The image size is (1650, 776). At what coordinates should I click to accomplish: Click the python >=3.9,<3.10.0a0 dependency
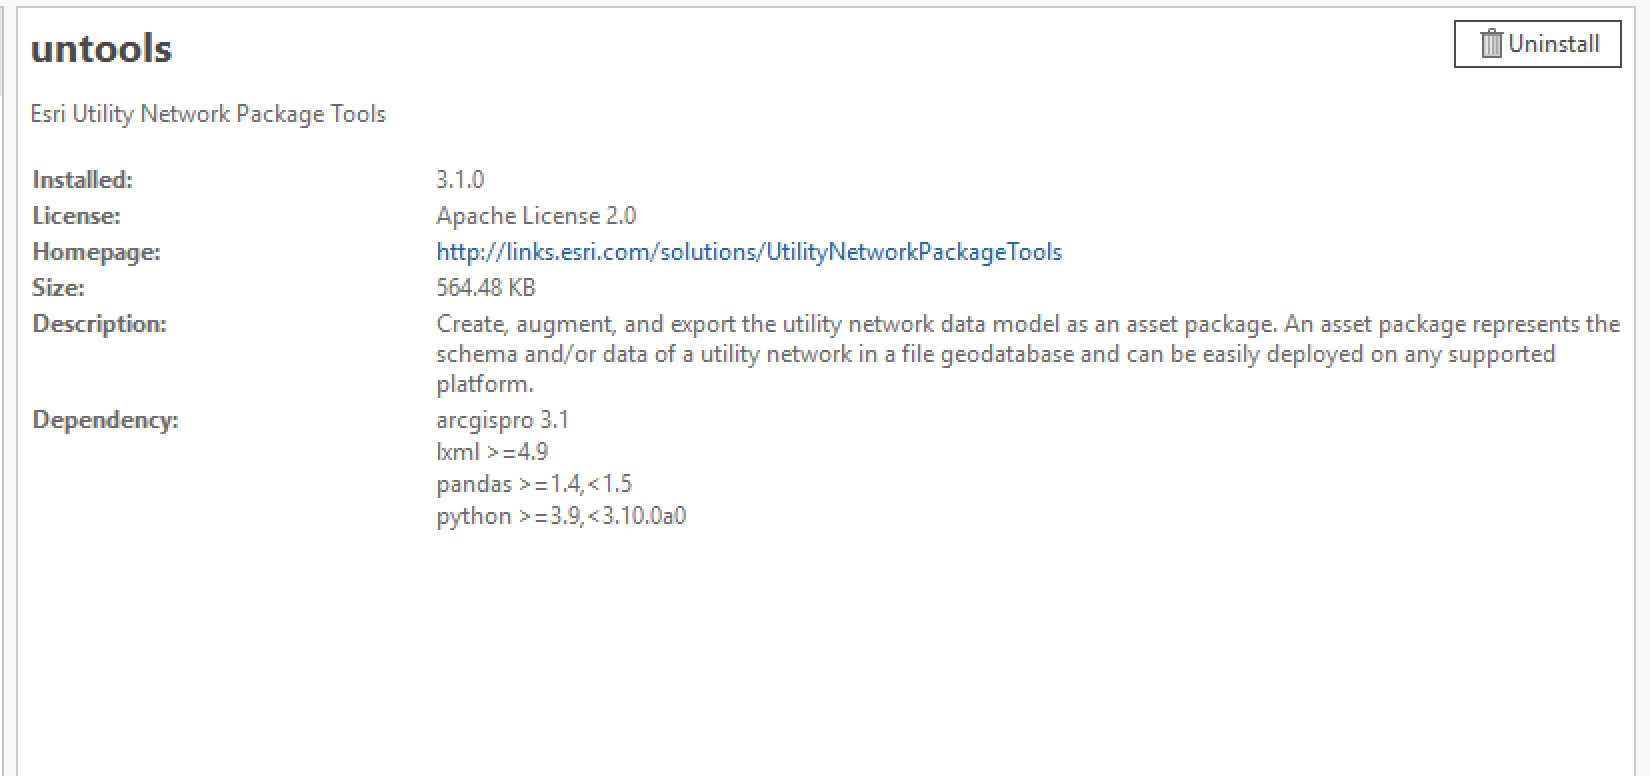pos(561,515)
